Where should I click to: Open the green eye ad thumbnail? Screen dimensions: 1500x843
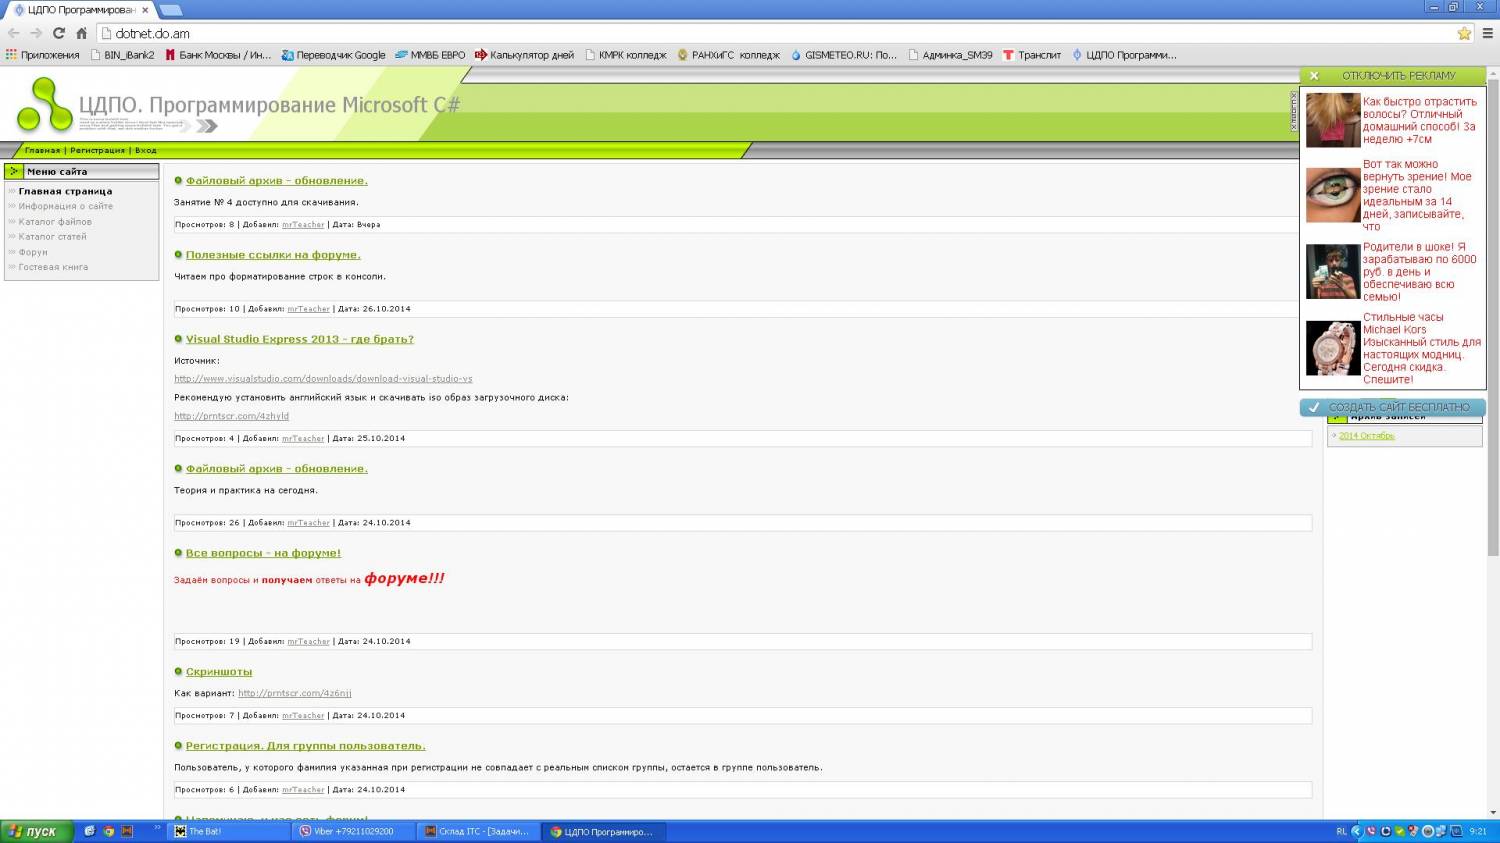coord(1333,194)
